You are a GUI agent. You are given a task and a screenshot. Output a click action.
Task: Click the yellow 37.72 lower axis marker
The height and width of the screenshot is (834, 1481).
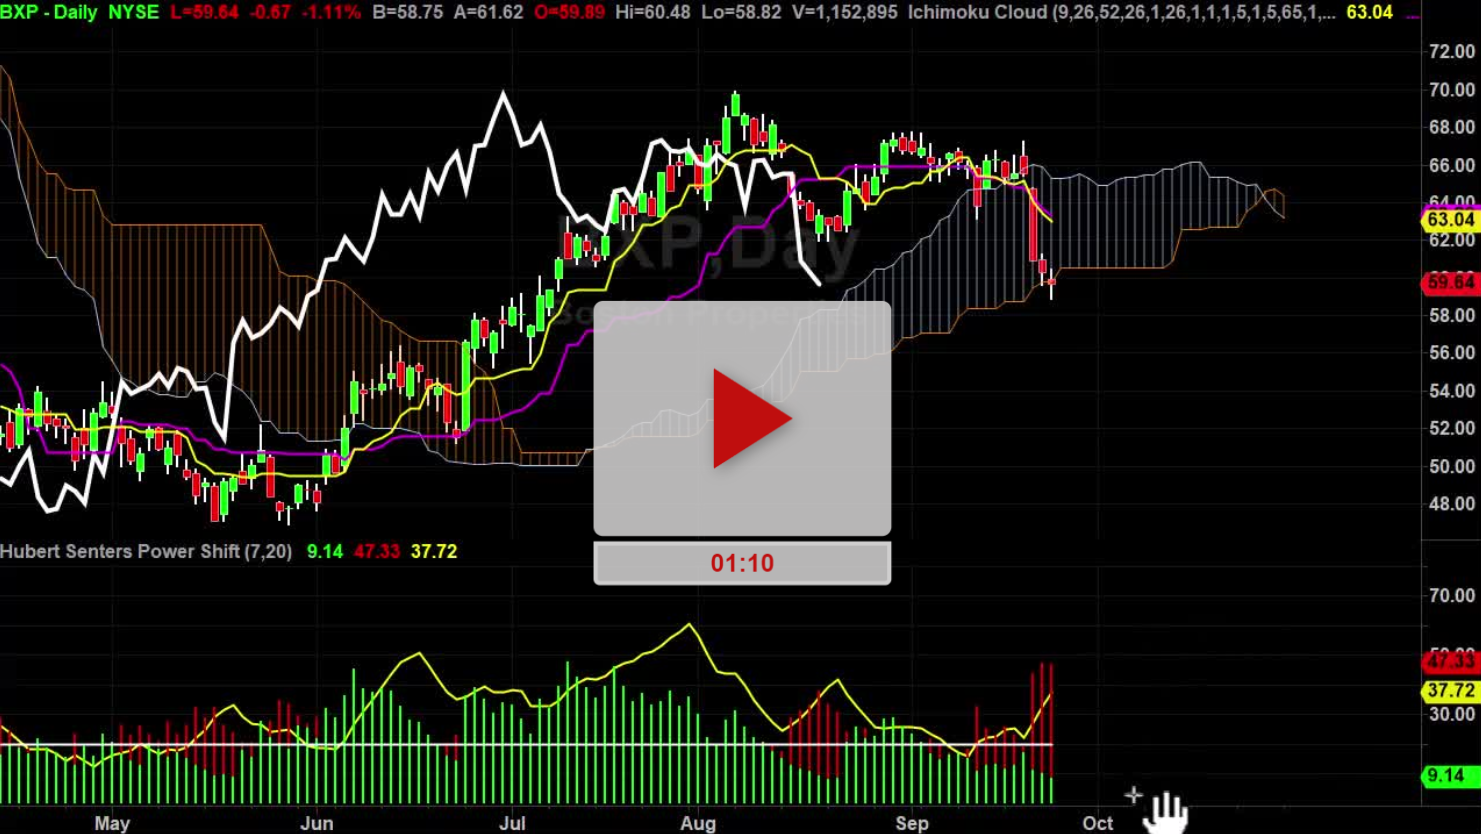[1450, 691]
